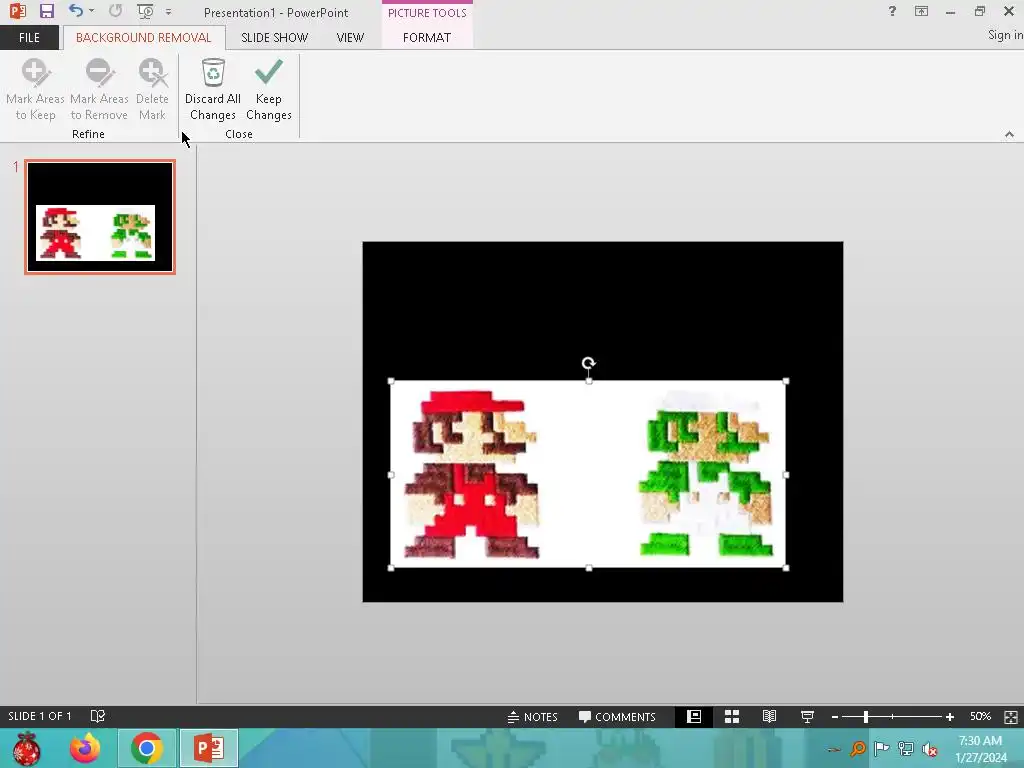Click SLIDE 1 OF 1 indicator
Viewport: 1024px width, 768px height.
tap(40, 716)
